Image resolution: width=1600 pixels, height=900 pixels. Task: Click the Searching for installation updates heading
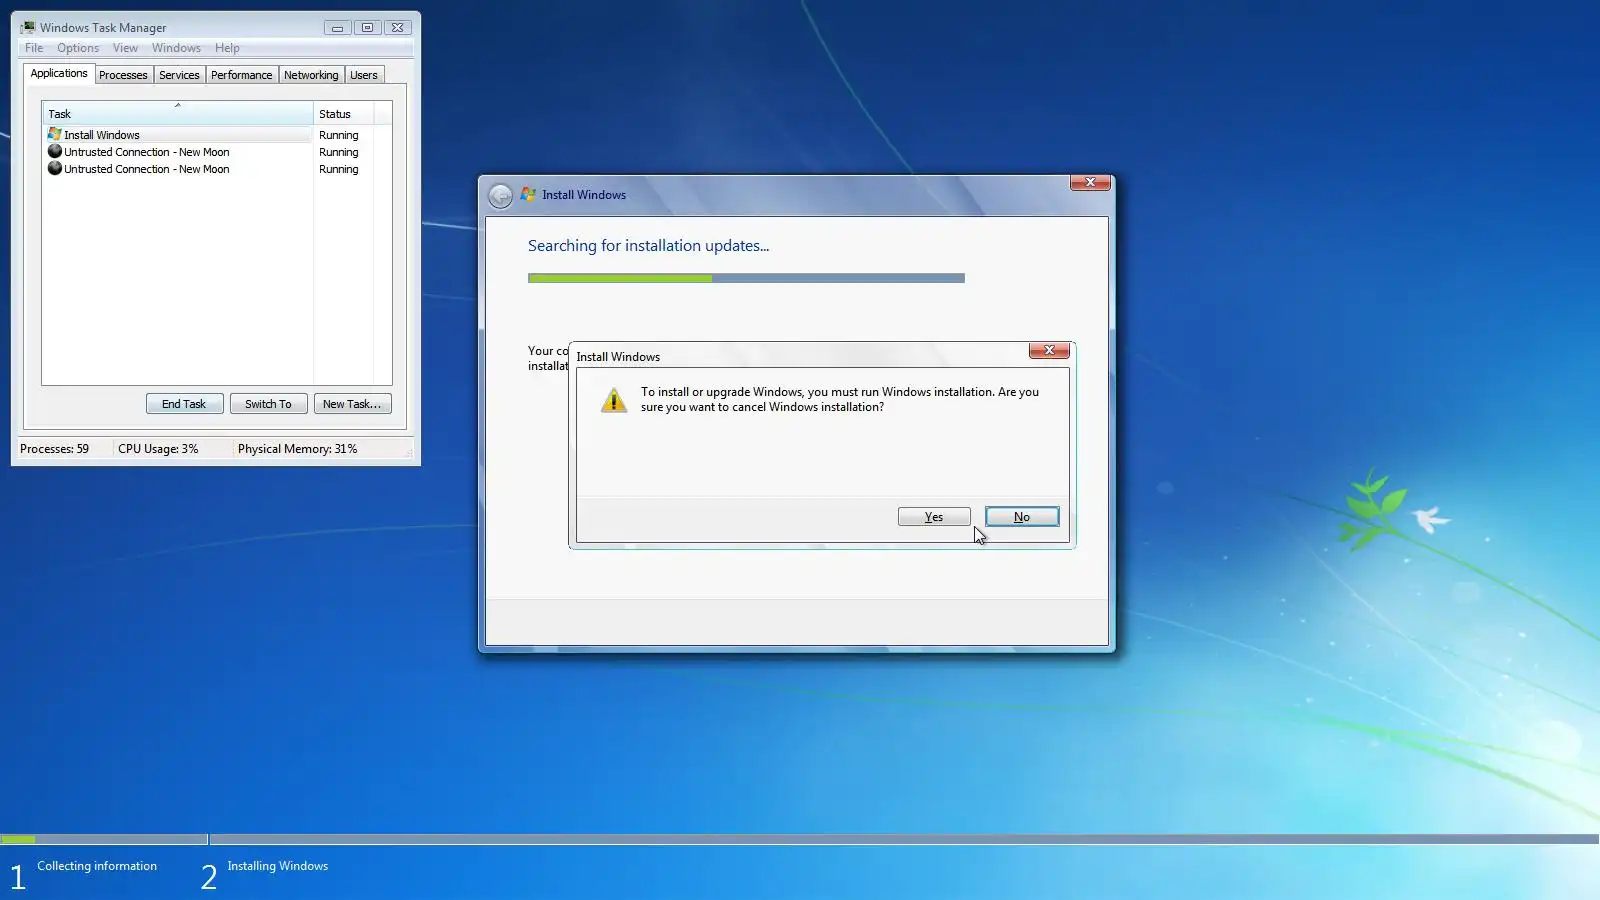648,246
